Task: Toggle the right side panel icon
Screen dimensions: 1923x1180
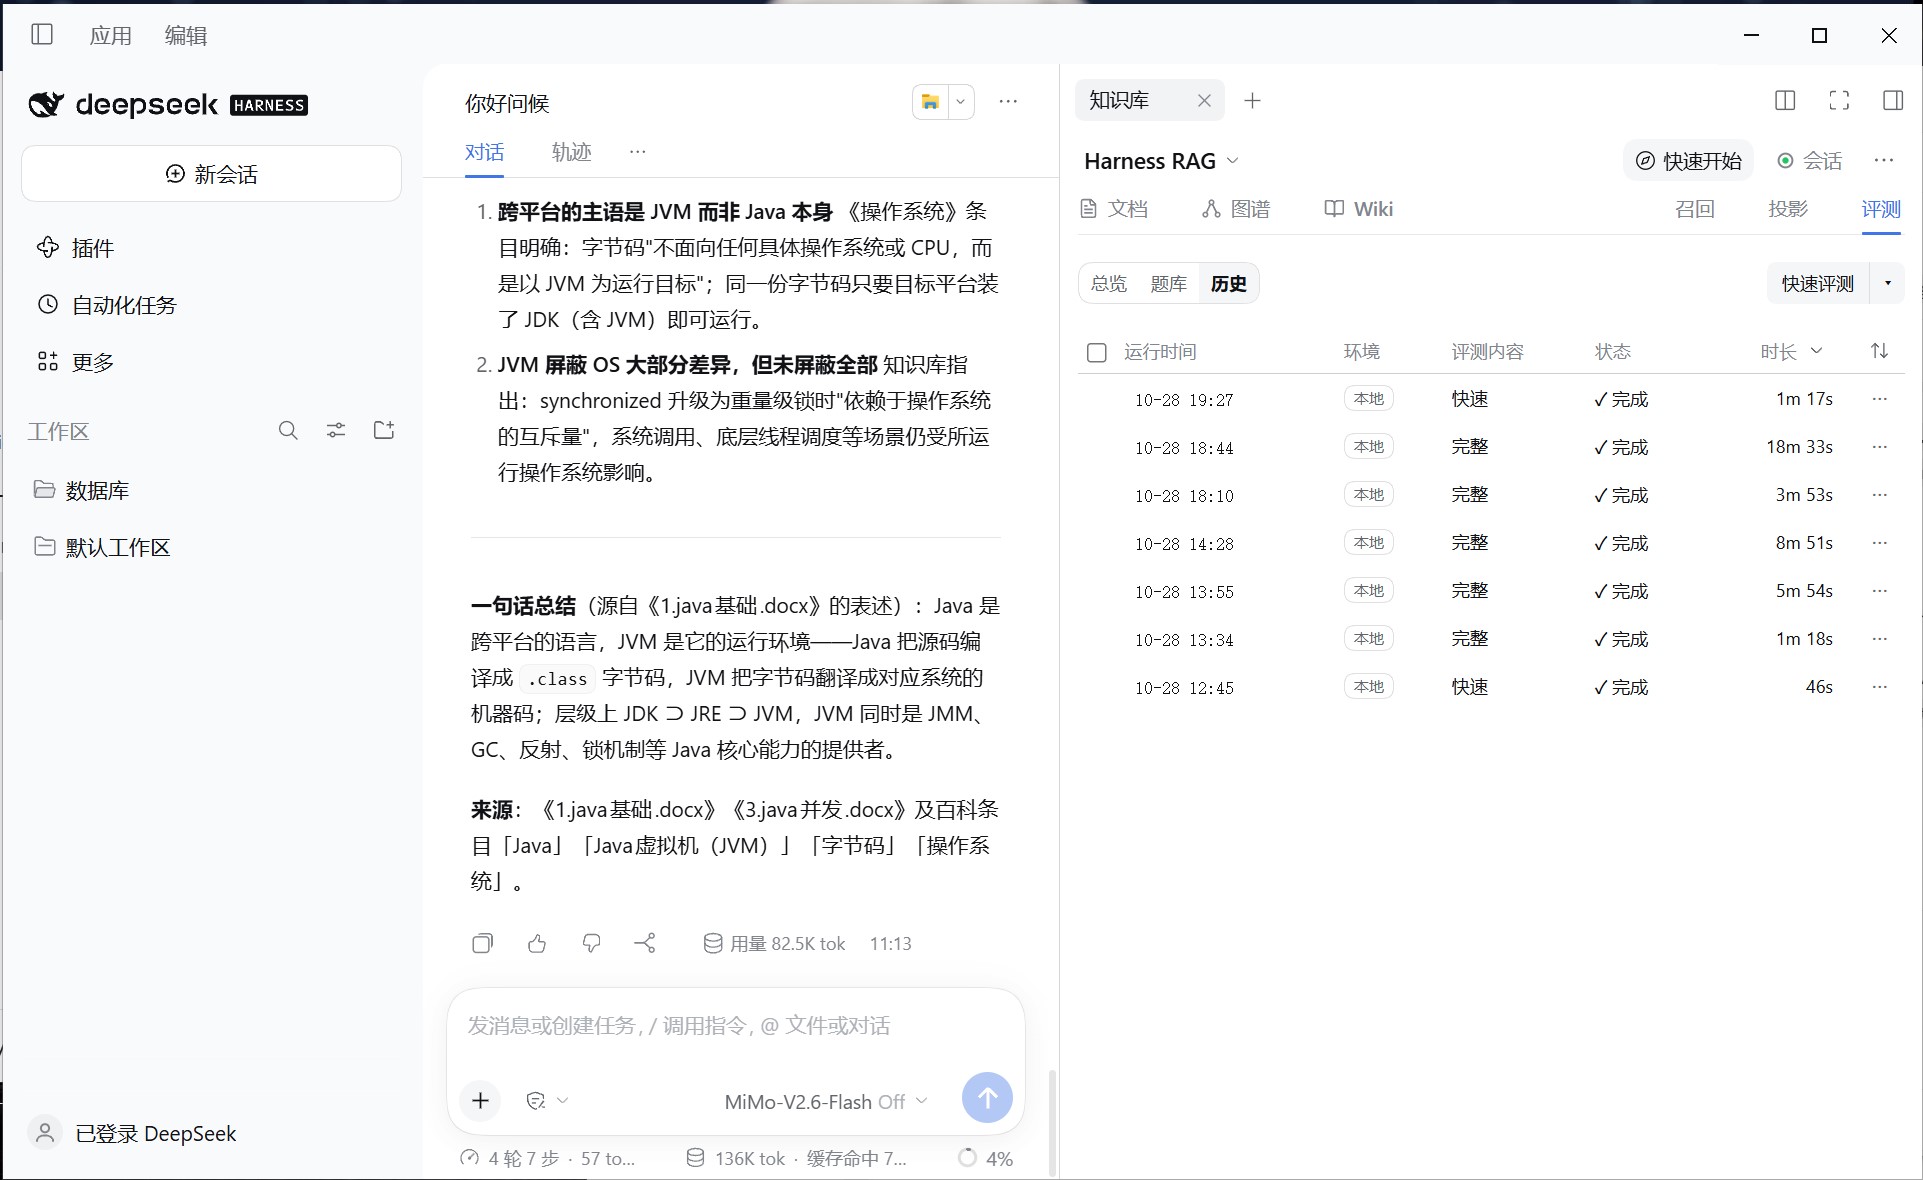Action: pos(1893,100)
